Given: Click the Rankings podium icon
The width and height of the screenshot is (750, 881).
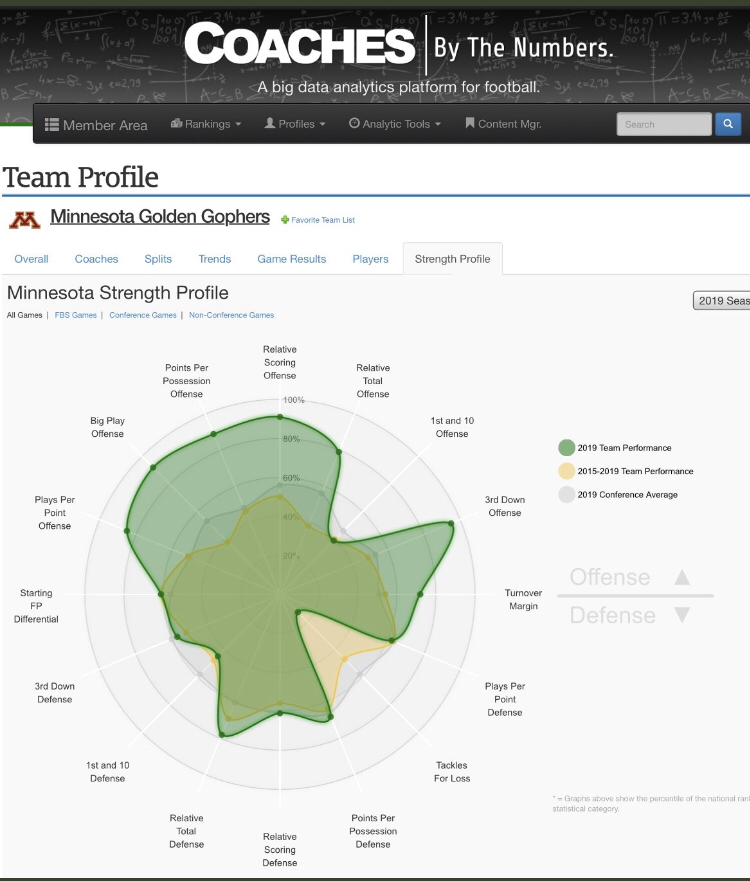Looking at the screenshot, I should tap(176, 123).
